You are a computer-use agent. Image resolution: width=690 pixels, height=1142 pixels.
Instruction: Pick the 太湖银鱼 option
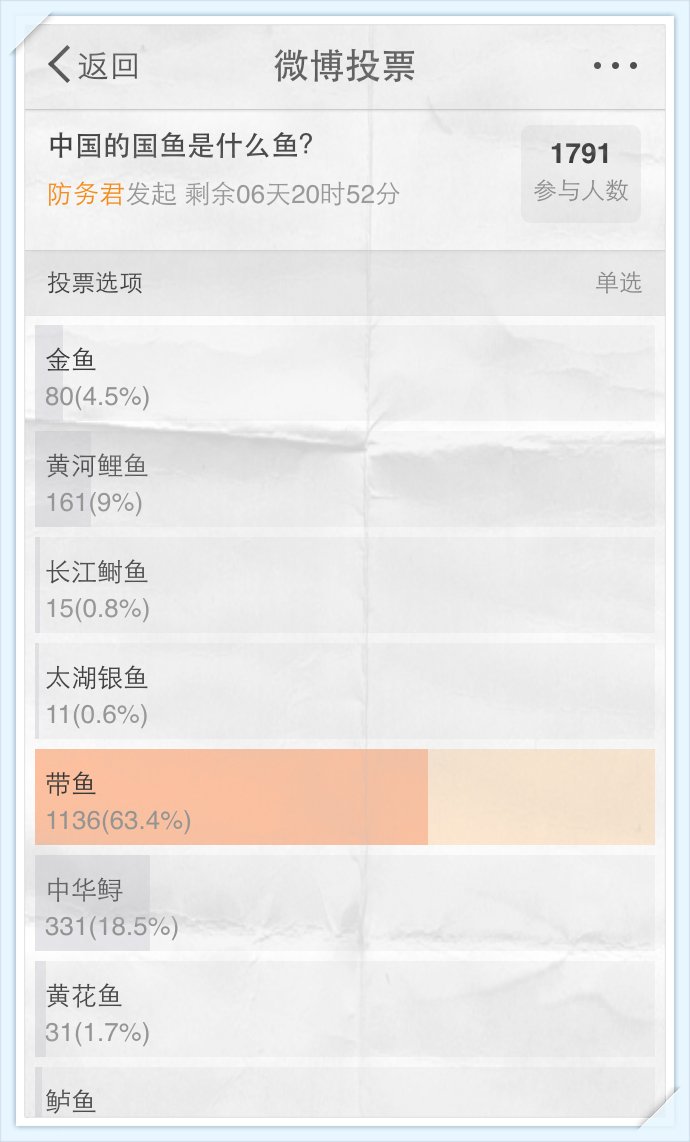(345, 691)
